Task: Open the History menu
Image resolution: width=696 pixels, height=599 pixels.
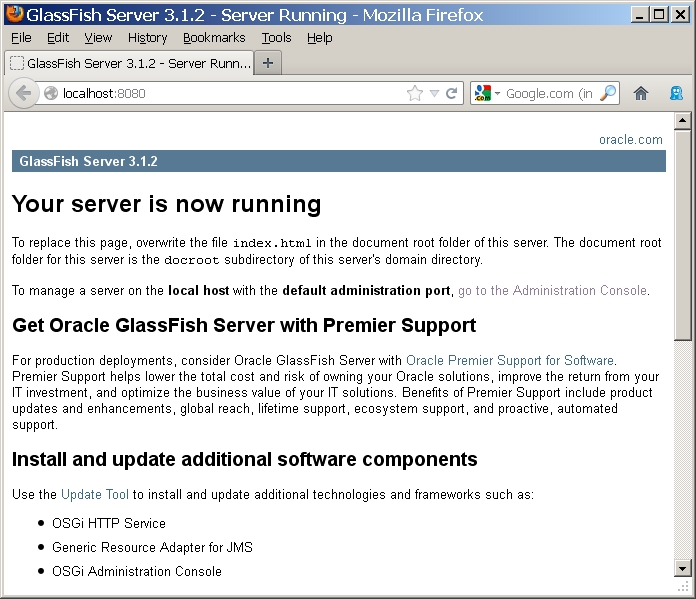Action: click(x=147, y=38)
